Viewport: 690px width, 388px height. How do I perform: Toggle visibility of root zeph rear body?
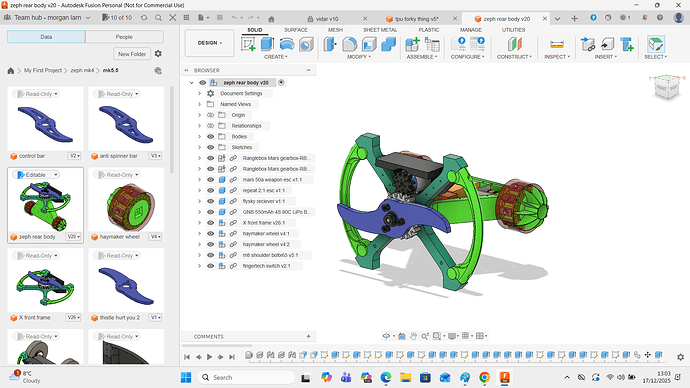(202, 82)
